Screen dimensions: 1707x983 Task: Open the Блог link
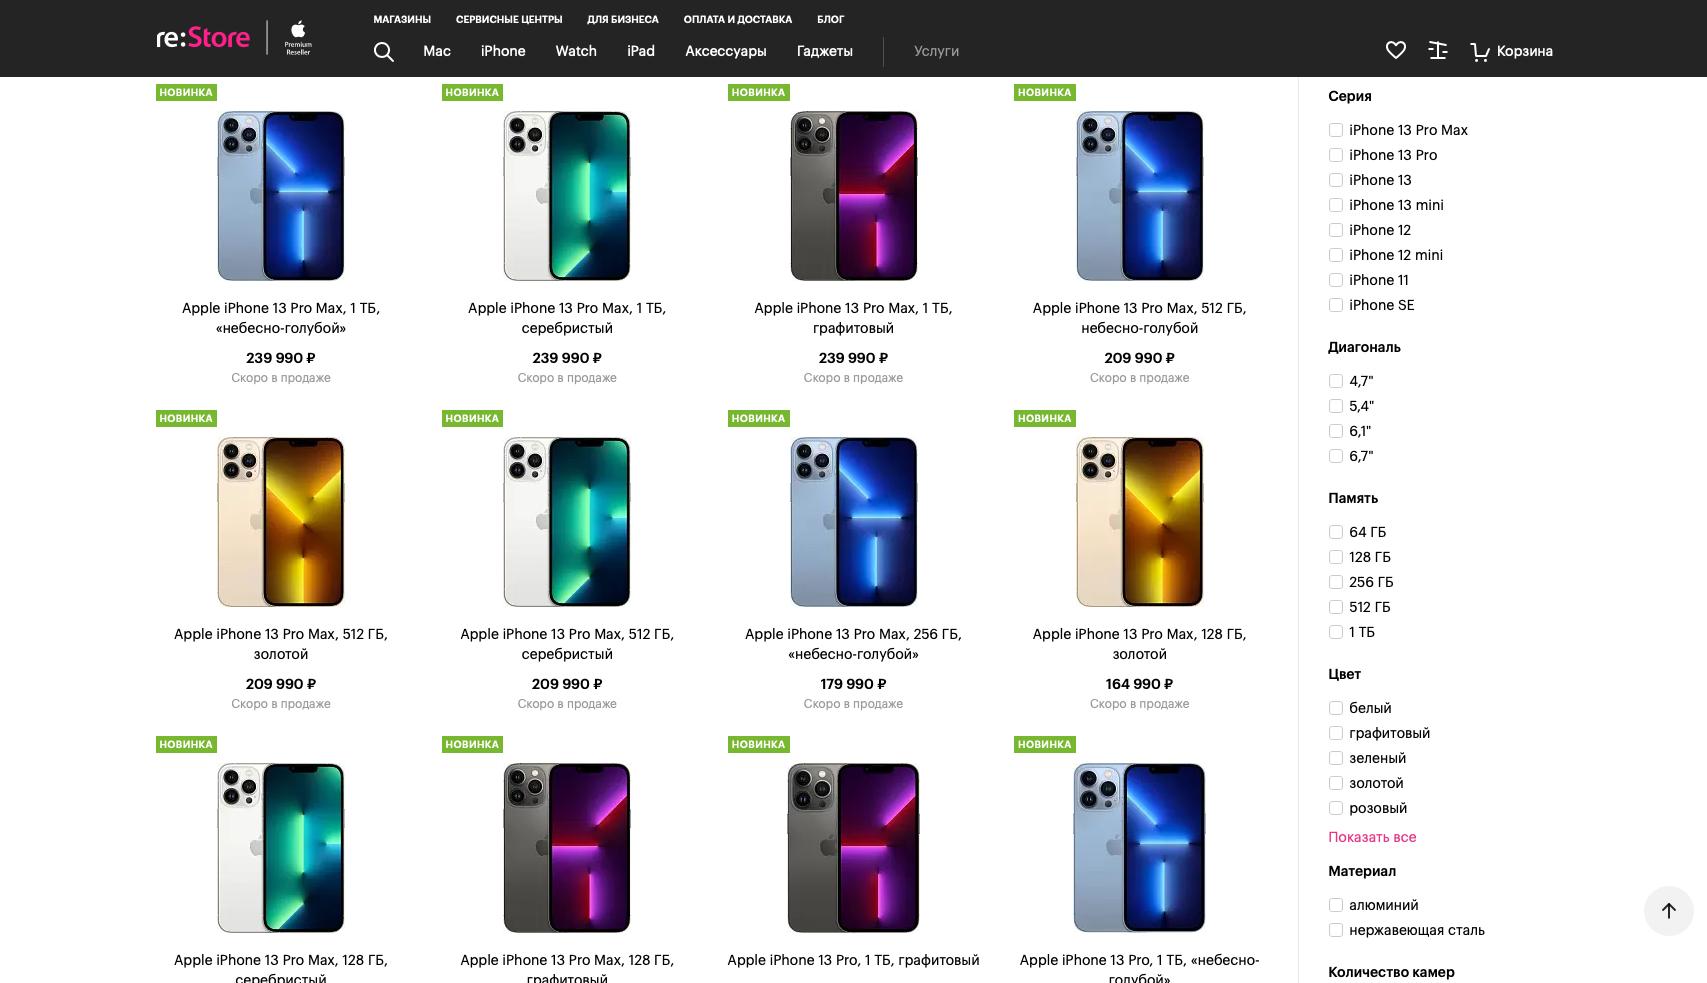point(830,19)
